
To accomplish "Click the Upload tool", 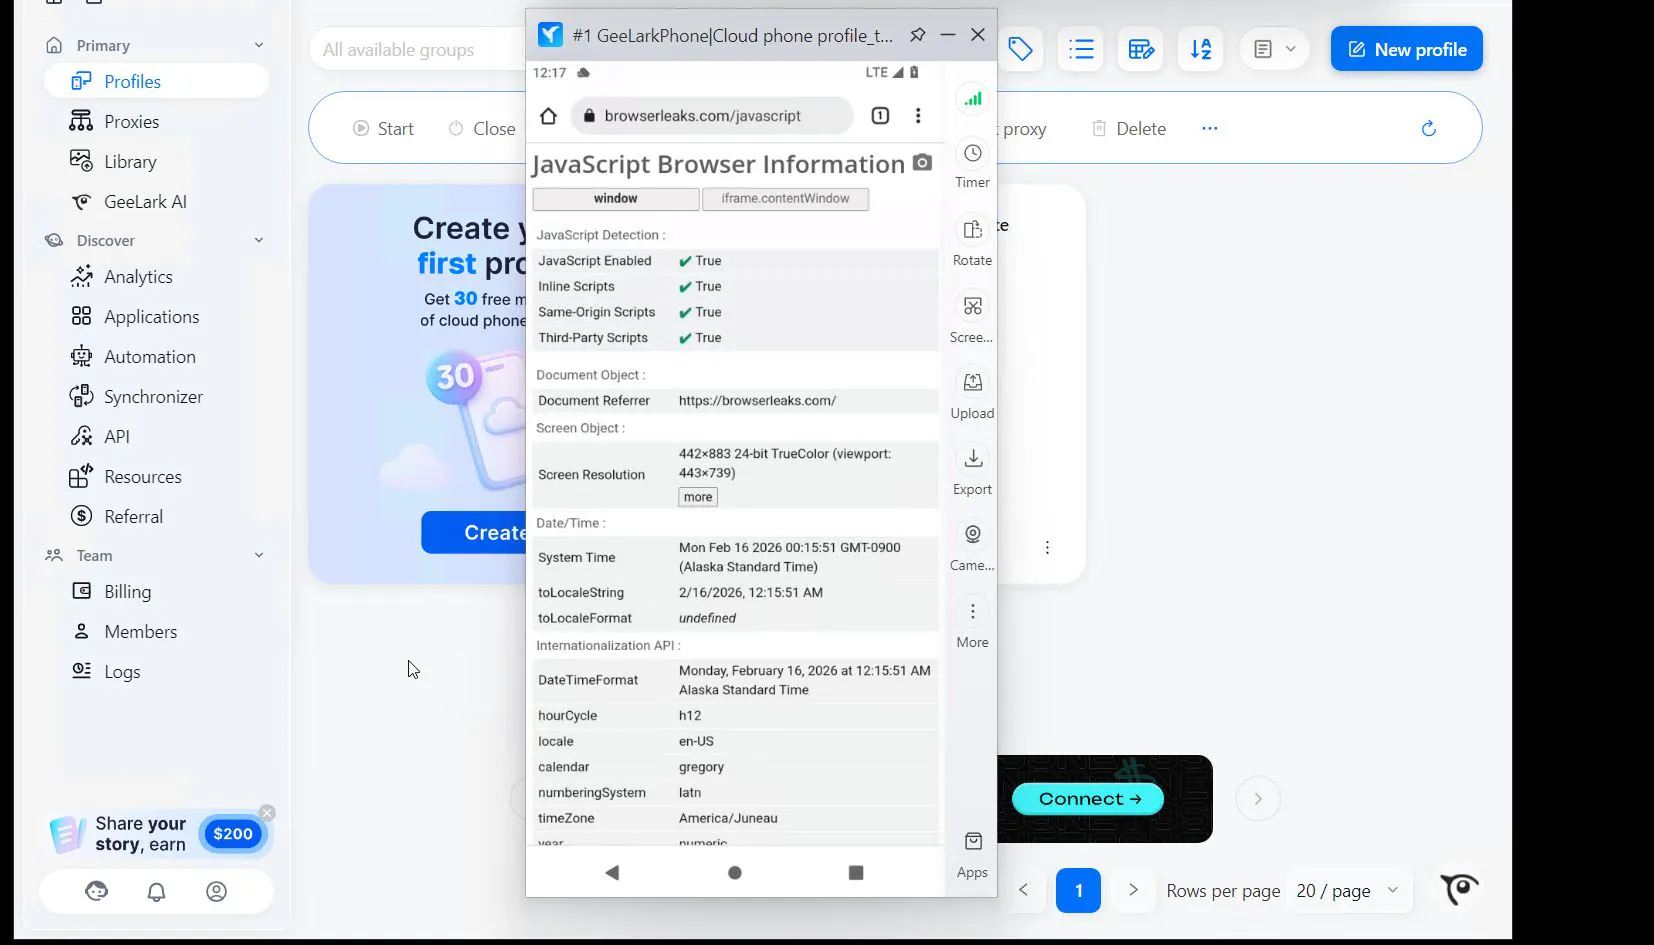I will click(x=972, y=394).
